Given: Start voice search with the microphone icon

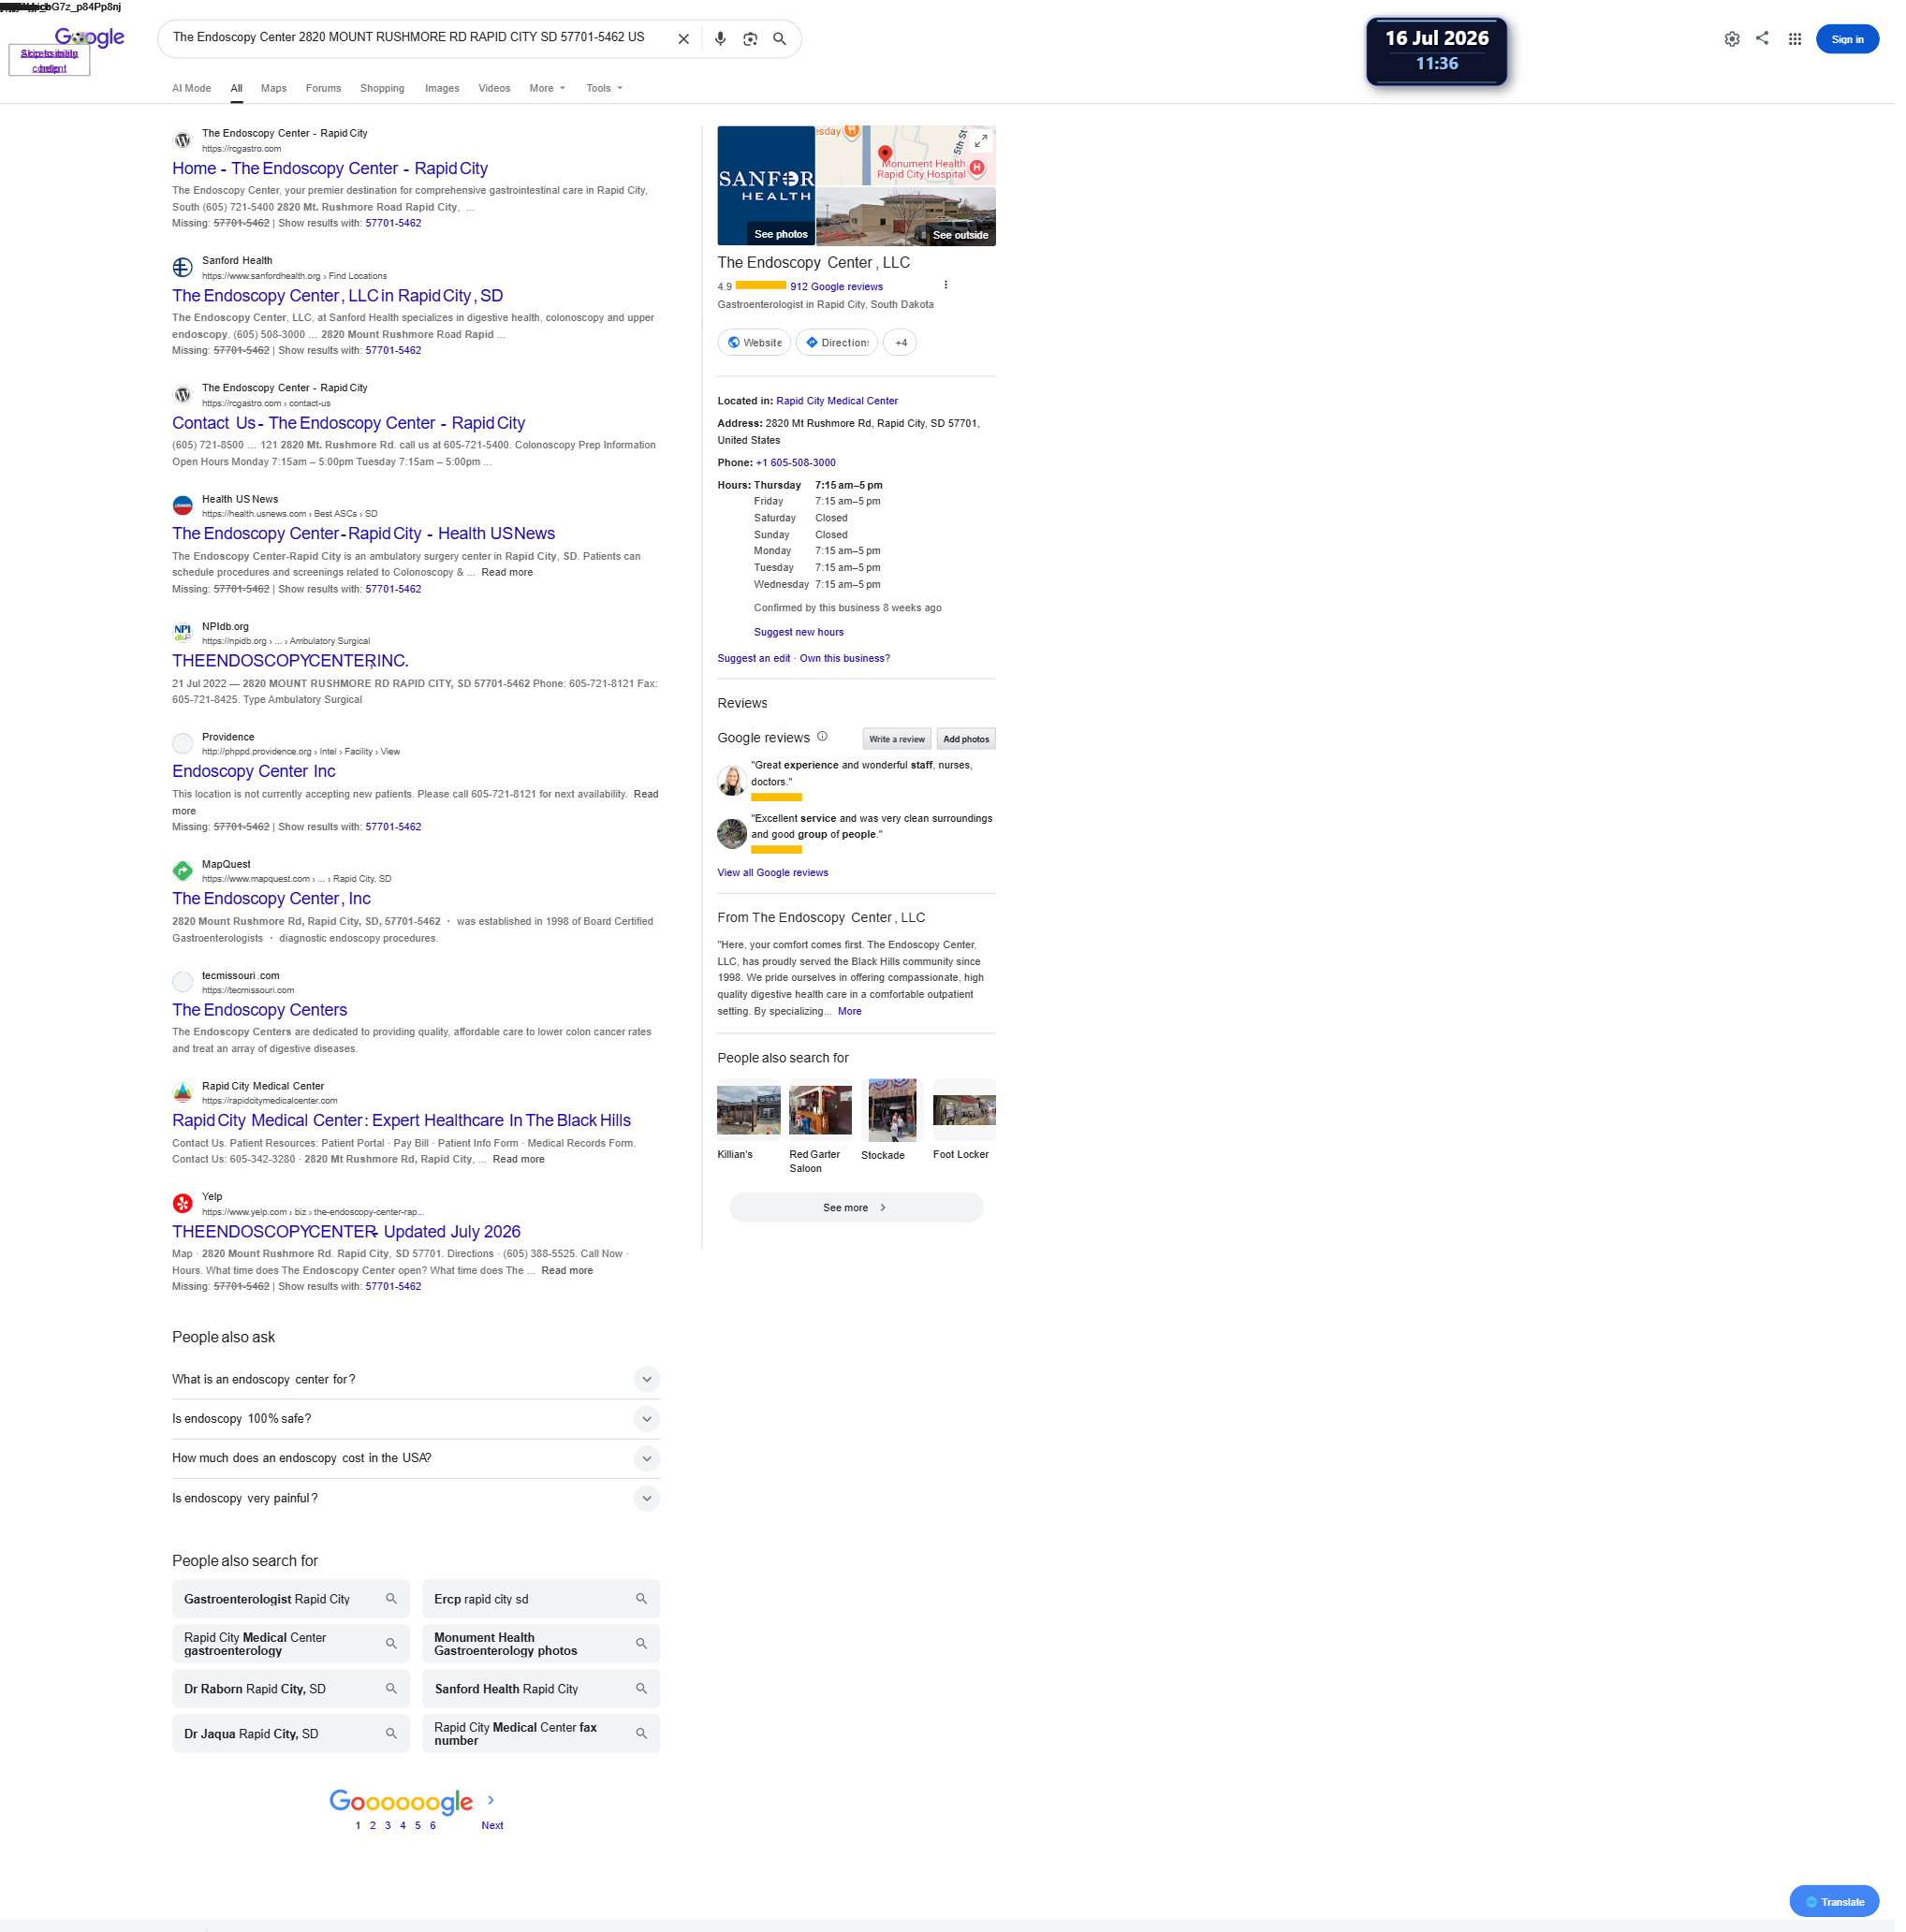Looking at the screenshot, I should pyautogui.click(x=720, y=39).
